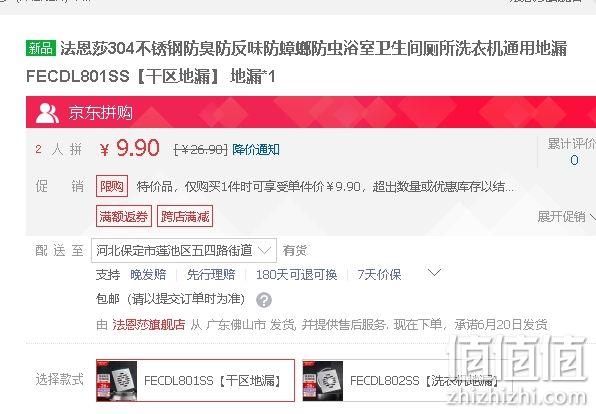The height and width of the screenshot is (414, 596).
Task: Click the 晚发赔 service link
Action: click(x=148, y=274)
